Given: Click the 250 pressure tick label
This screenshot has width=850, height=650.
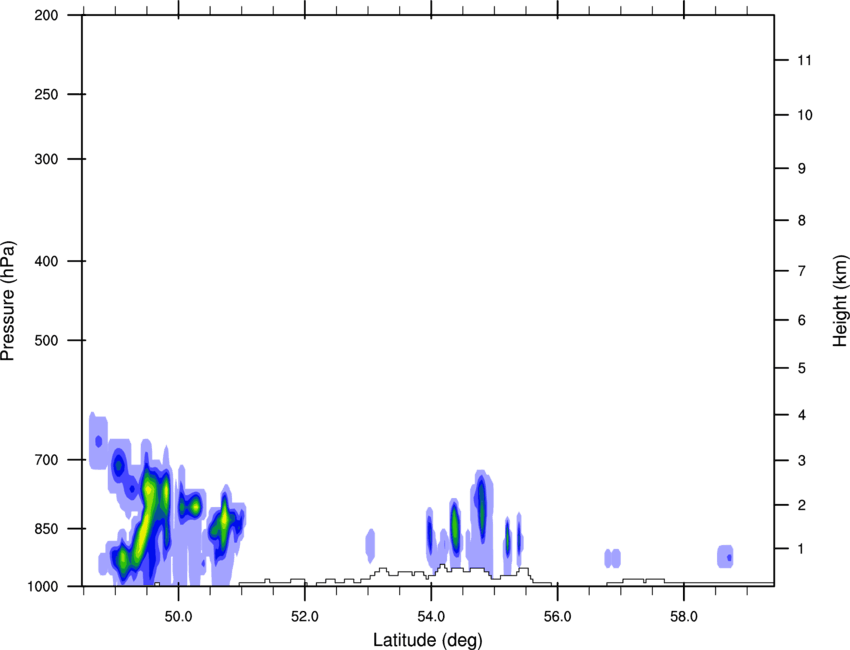Looking at the screenshot, I should pyautogui.click(x=47, y=94).
